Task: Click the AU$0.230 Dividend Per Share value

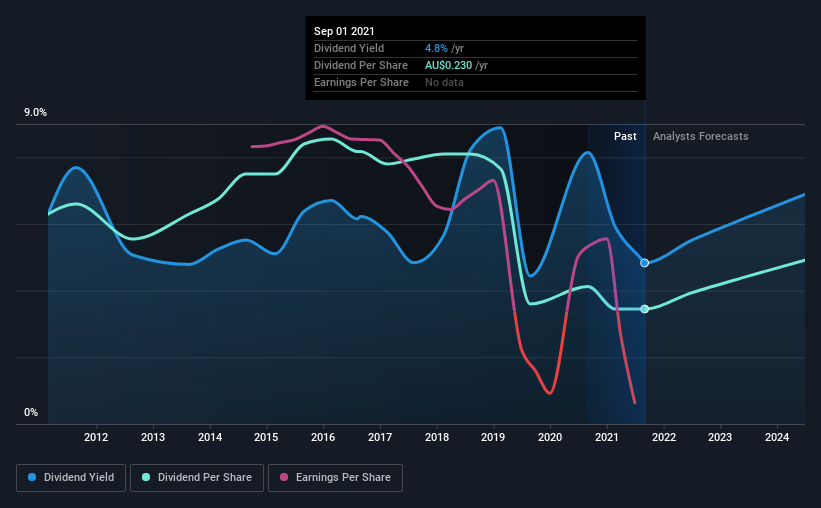Action: (448, 65)
